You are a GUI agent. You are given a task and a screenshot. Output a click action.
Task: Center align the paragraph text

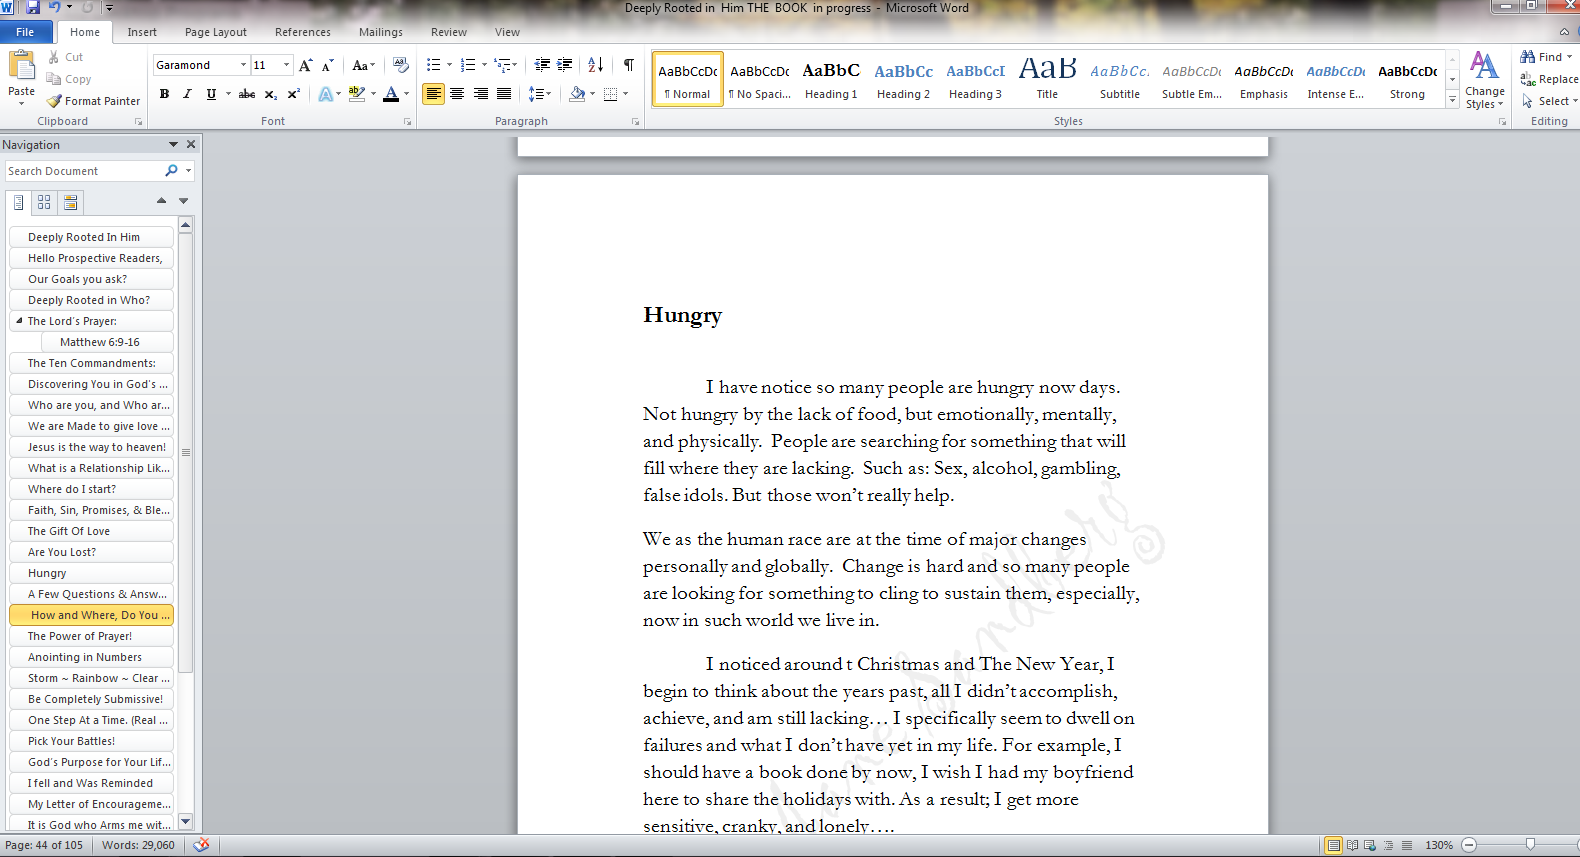coord(457,94)
